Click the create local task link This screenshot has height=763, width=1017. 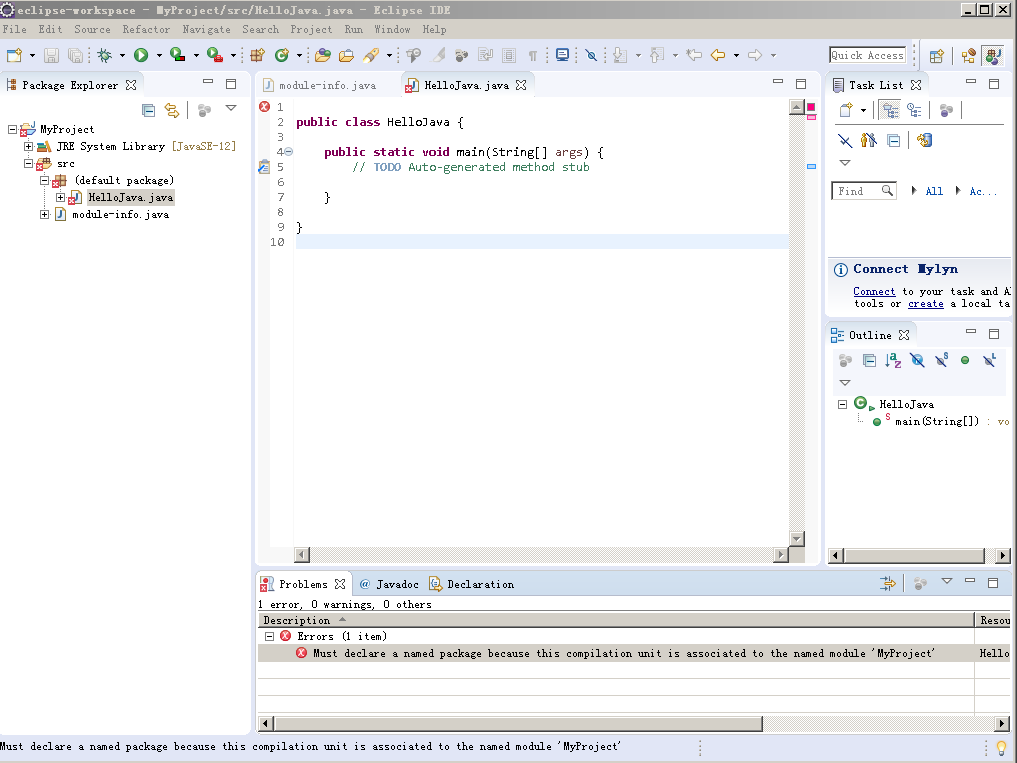(926, 304)
